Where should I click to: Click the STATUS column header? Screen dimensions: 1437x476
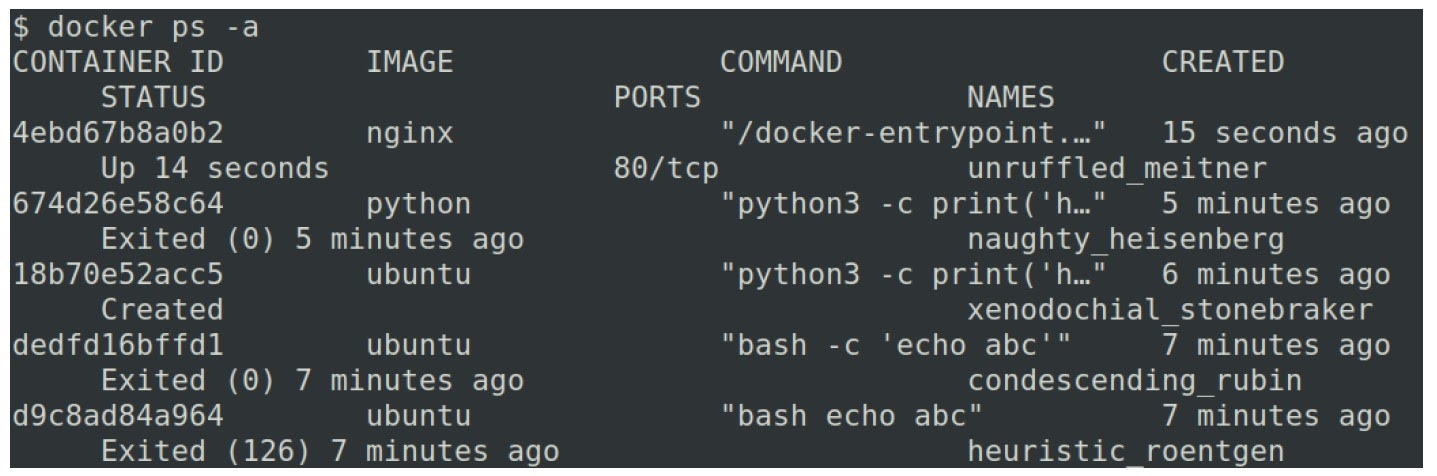click(153, 98)
